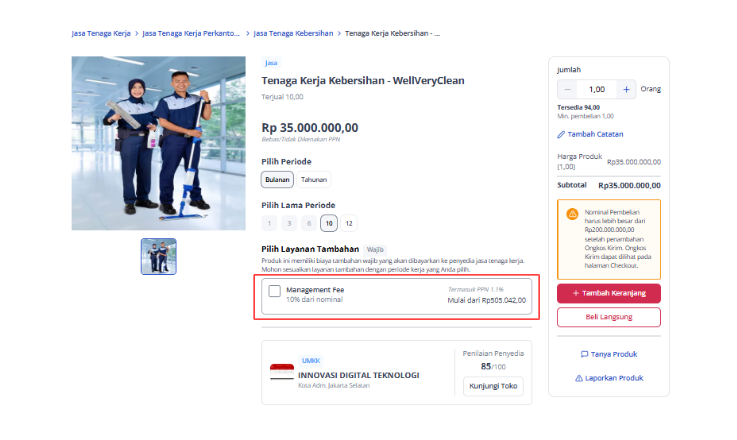This screenshot has height=440, width=737.
Task: Click the Beli Langsung button
Action: pos(609,317)
